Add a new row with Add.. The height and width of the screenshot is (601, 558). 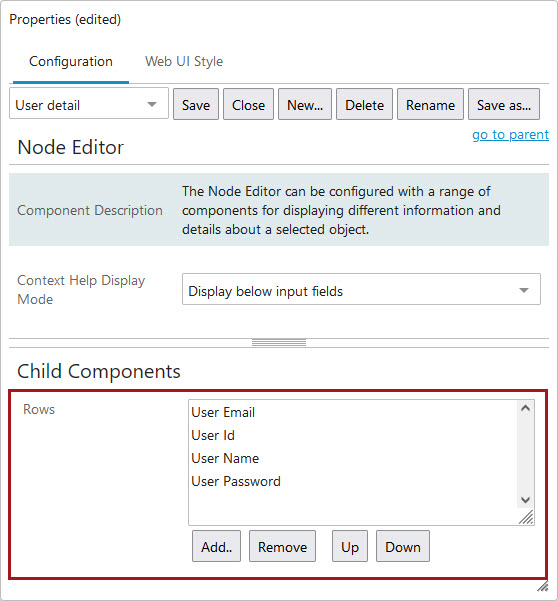(x=217, y=546)
